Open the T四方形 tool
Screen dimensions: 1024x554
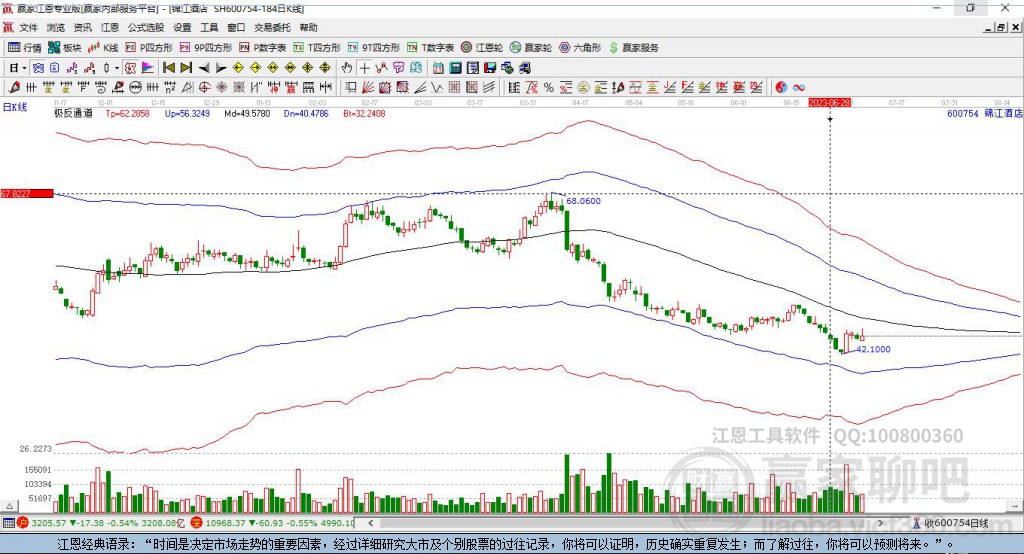(317, 48)
